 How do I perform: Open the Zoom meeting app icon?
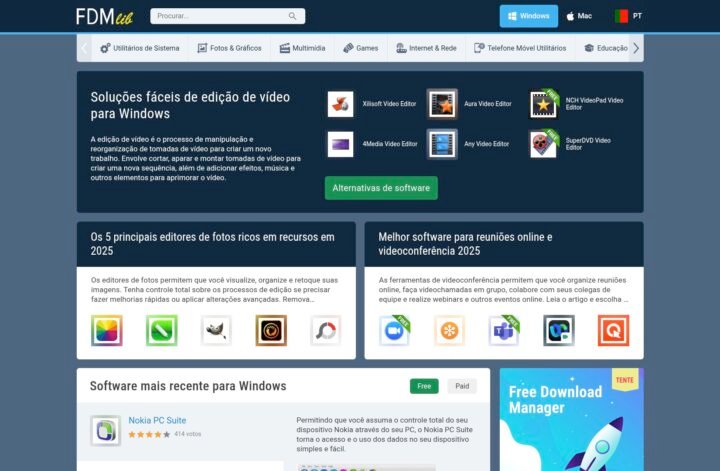(x=394, y=331)
